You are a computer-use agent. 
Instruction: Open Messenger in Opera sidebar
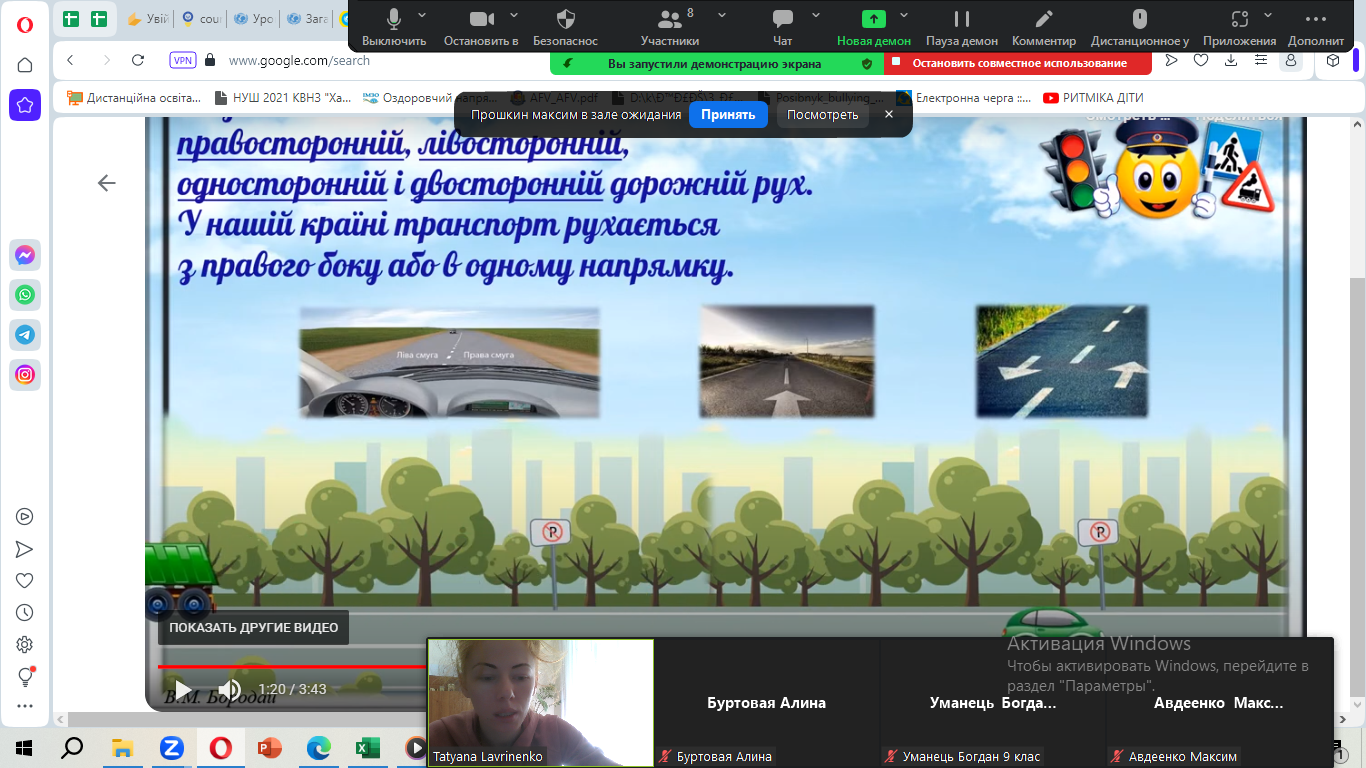point(25,256)
